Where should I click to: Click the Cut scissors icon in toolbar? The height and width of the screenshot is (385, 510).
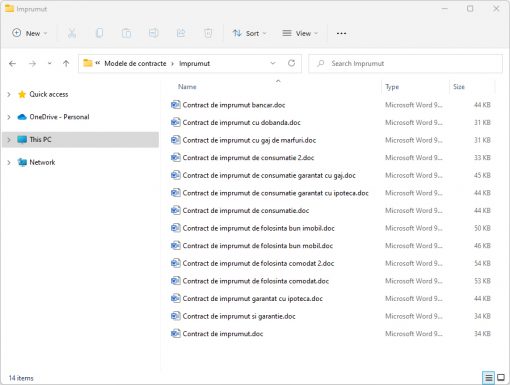coord(72,33)
